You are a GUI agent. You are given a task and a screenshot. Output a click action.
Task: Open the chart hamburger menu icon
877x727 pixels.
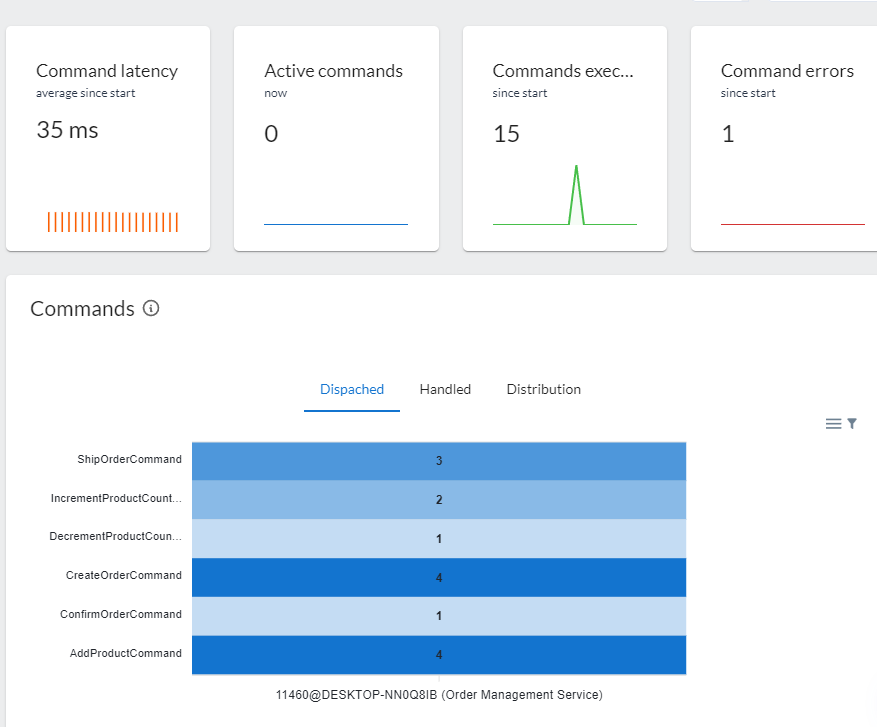coord(833,424)
